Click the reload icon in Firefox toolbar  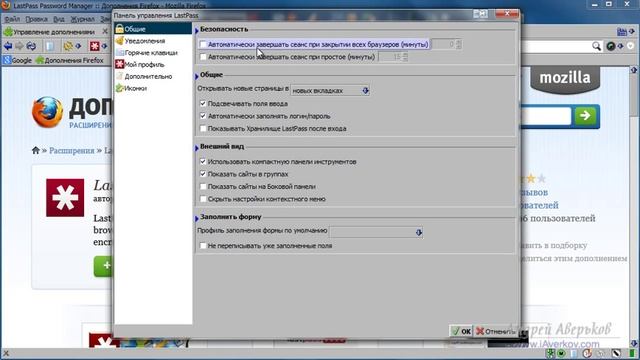(x=31, y=46)
